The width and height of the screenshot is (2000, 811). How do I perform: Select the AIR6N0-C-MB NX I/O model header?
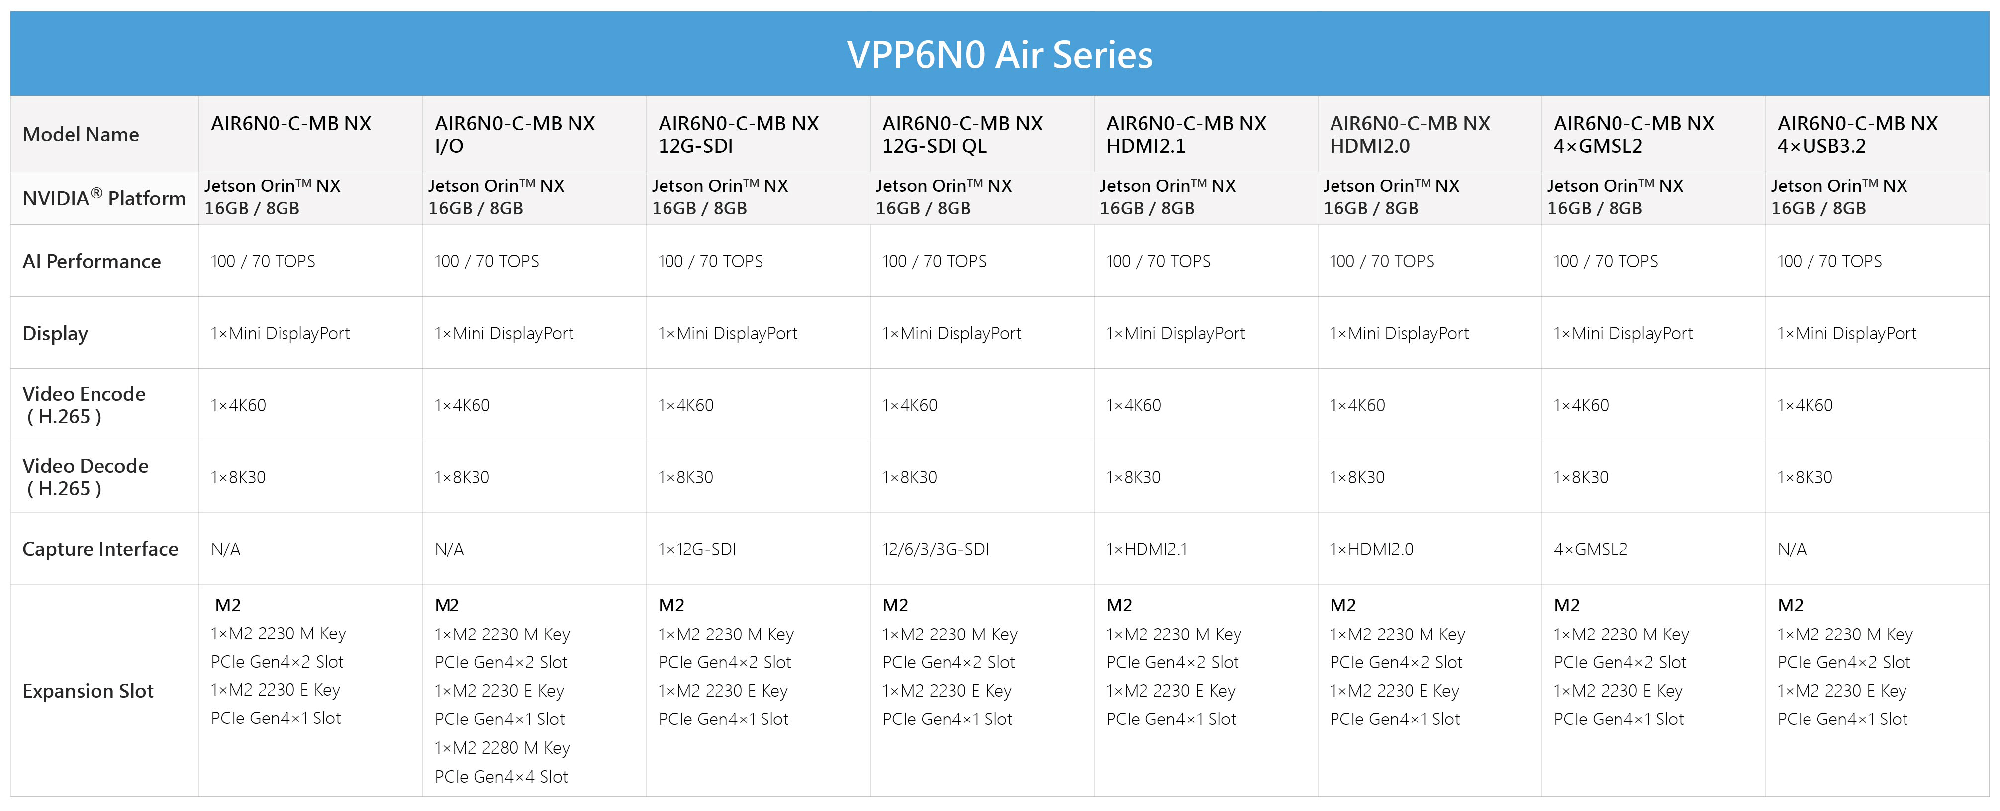pos(514,134)
